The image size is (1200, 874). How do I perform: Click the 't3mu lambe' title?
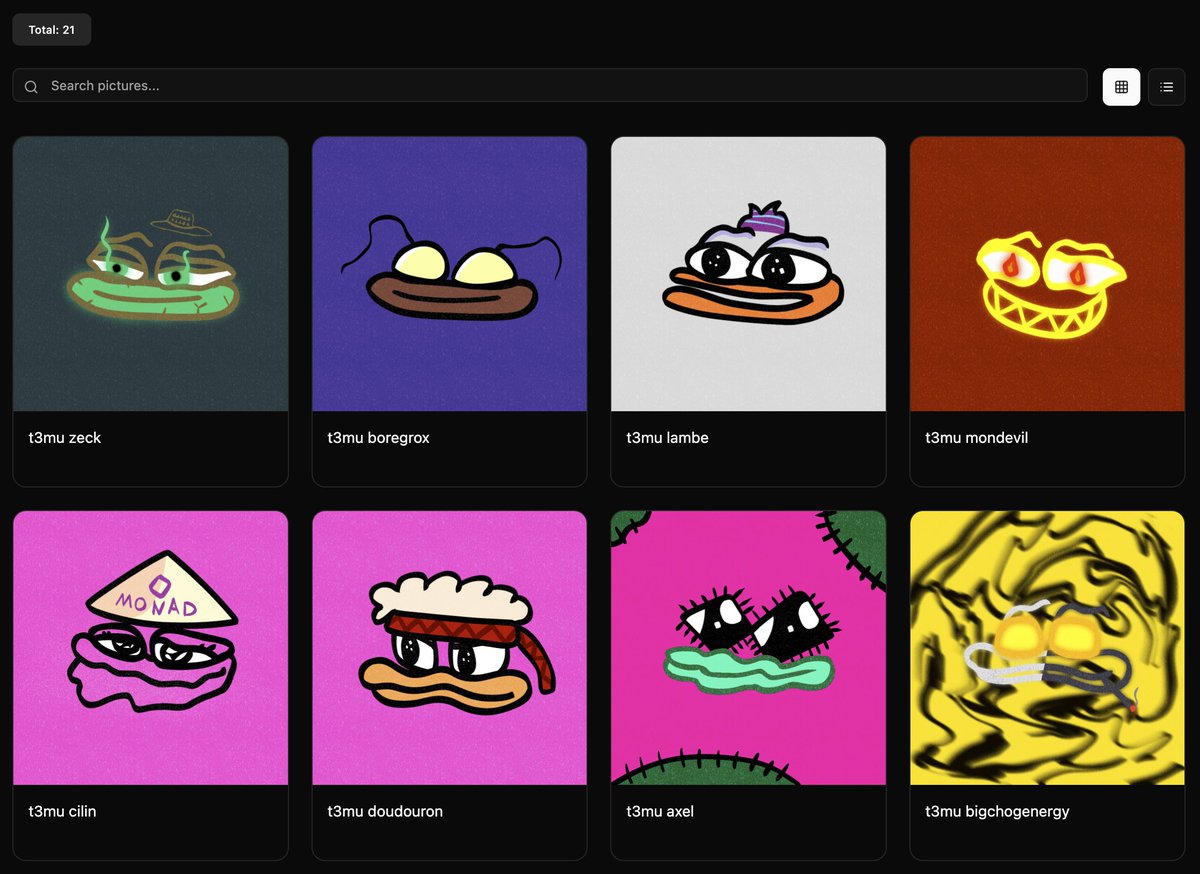pyautogui.click(x=667, y=438)
